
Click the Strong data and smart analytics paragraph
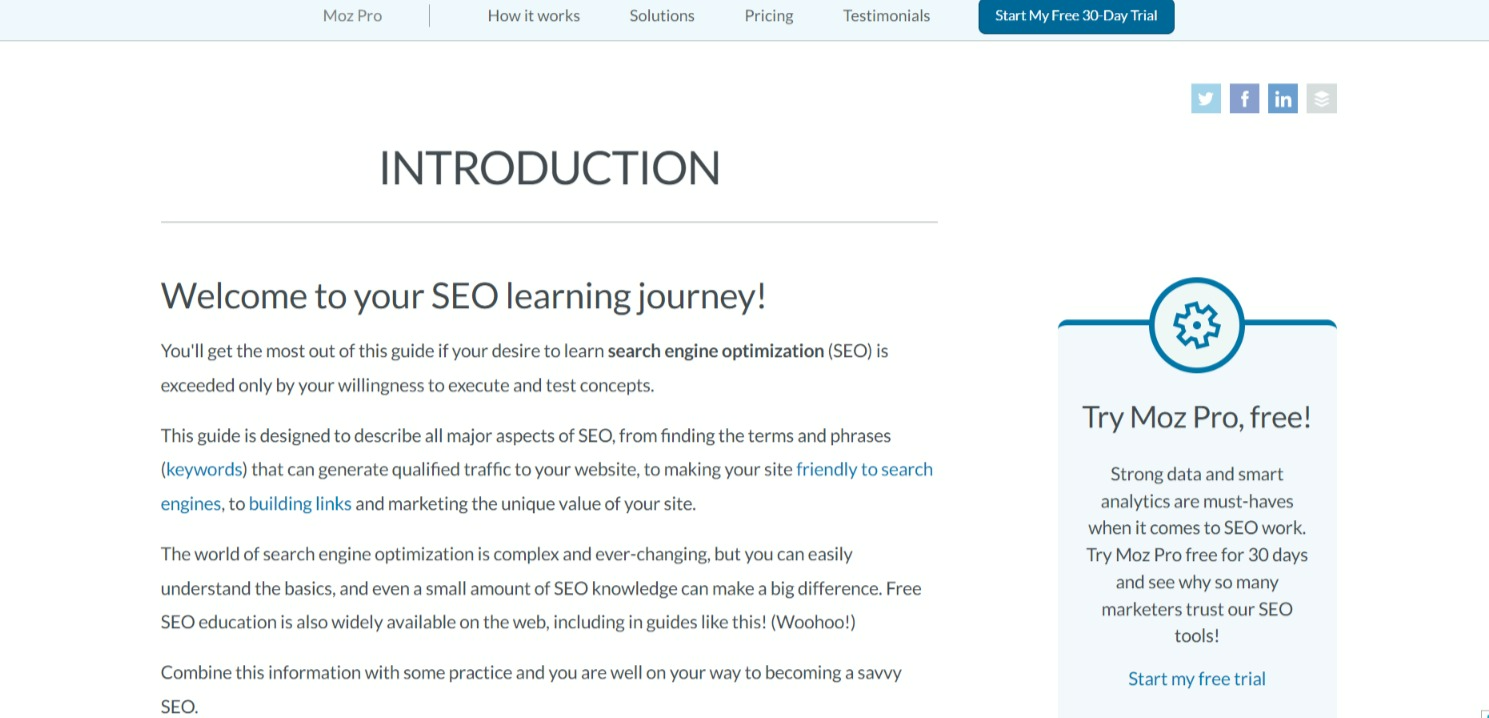tap(1196, 555)
